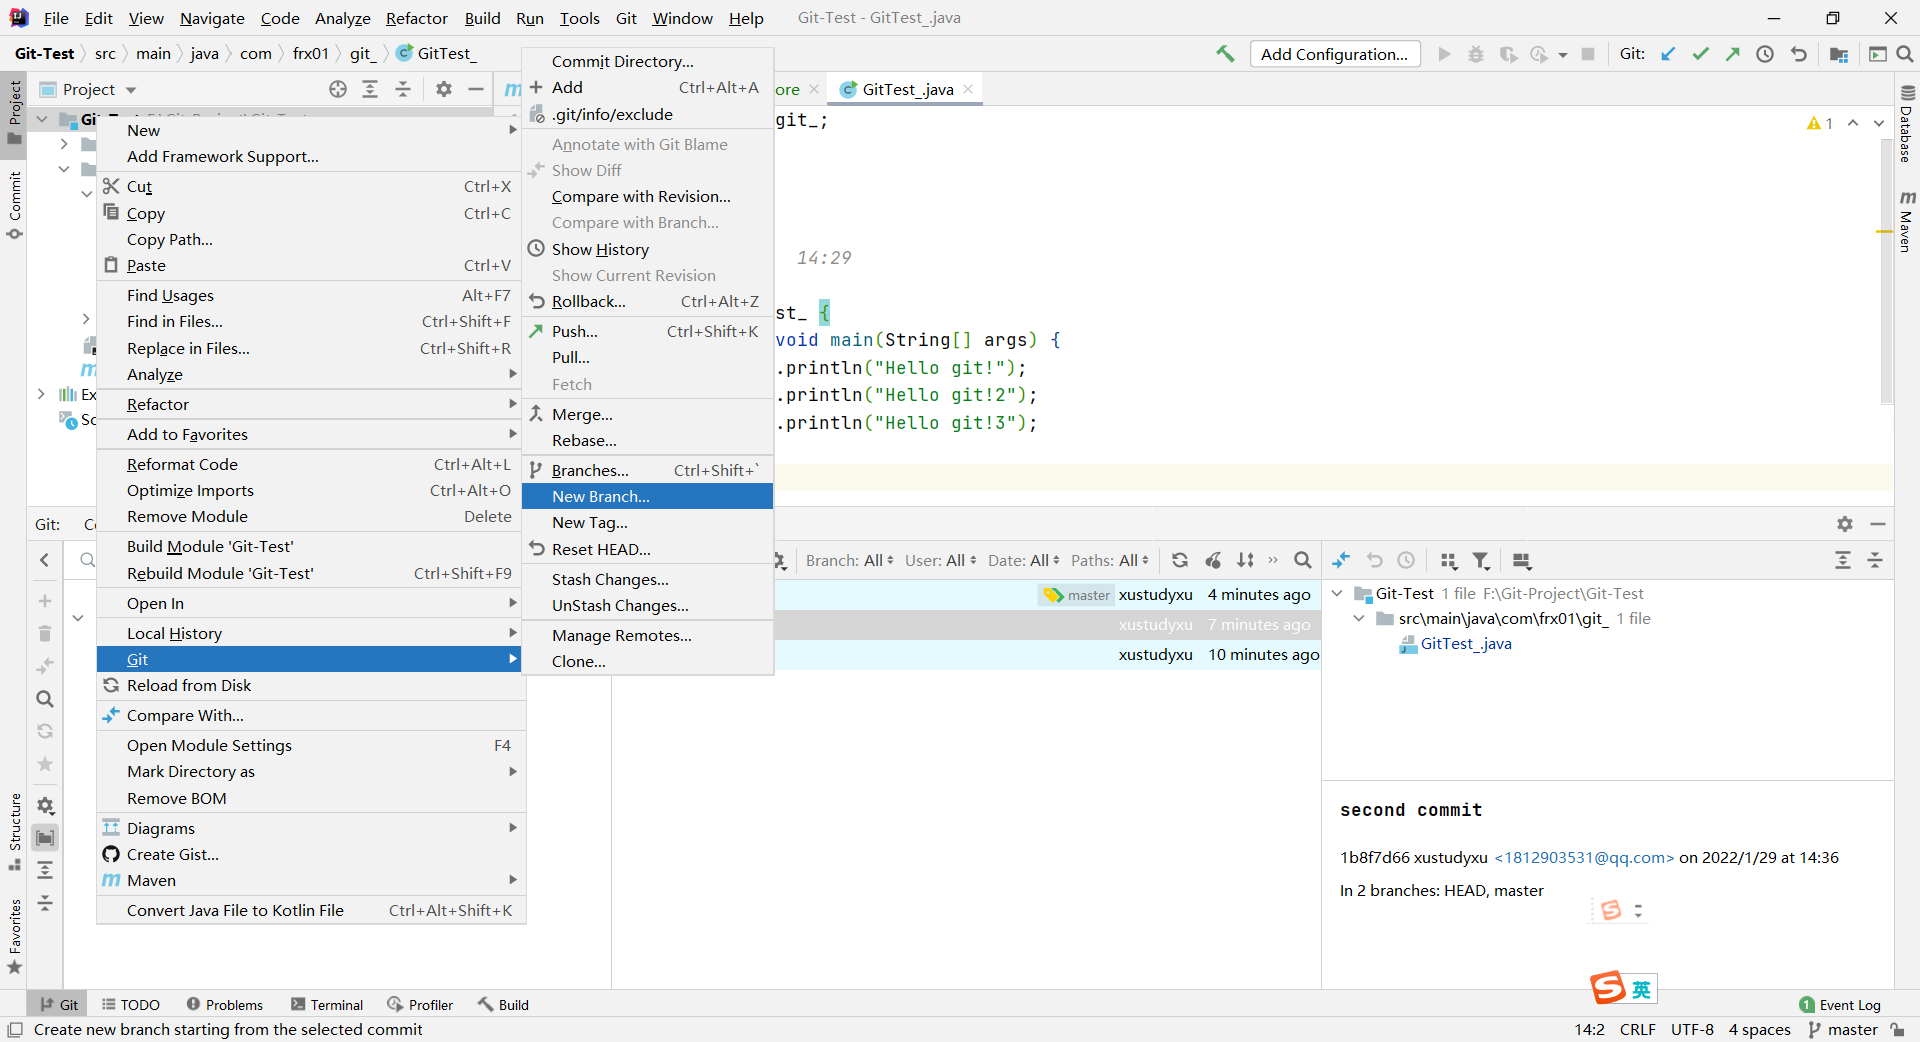Click the commit author email link

[x=1584, y=857]
